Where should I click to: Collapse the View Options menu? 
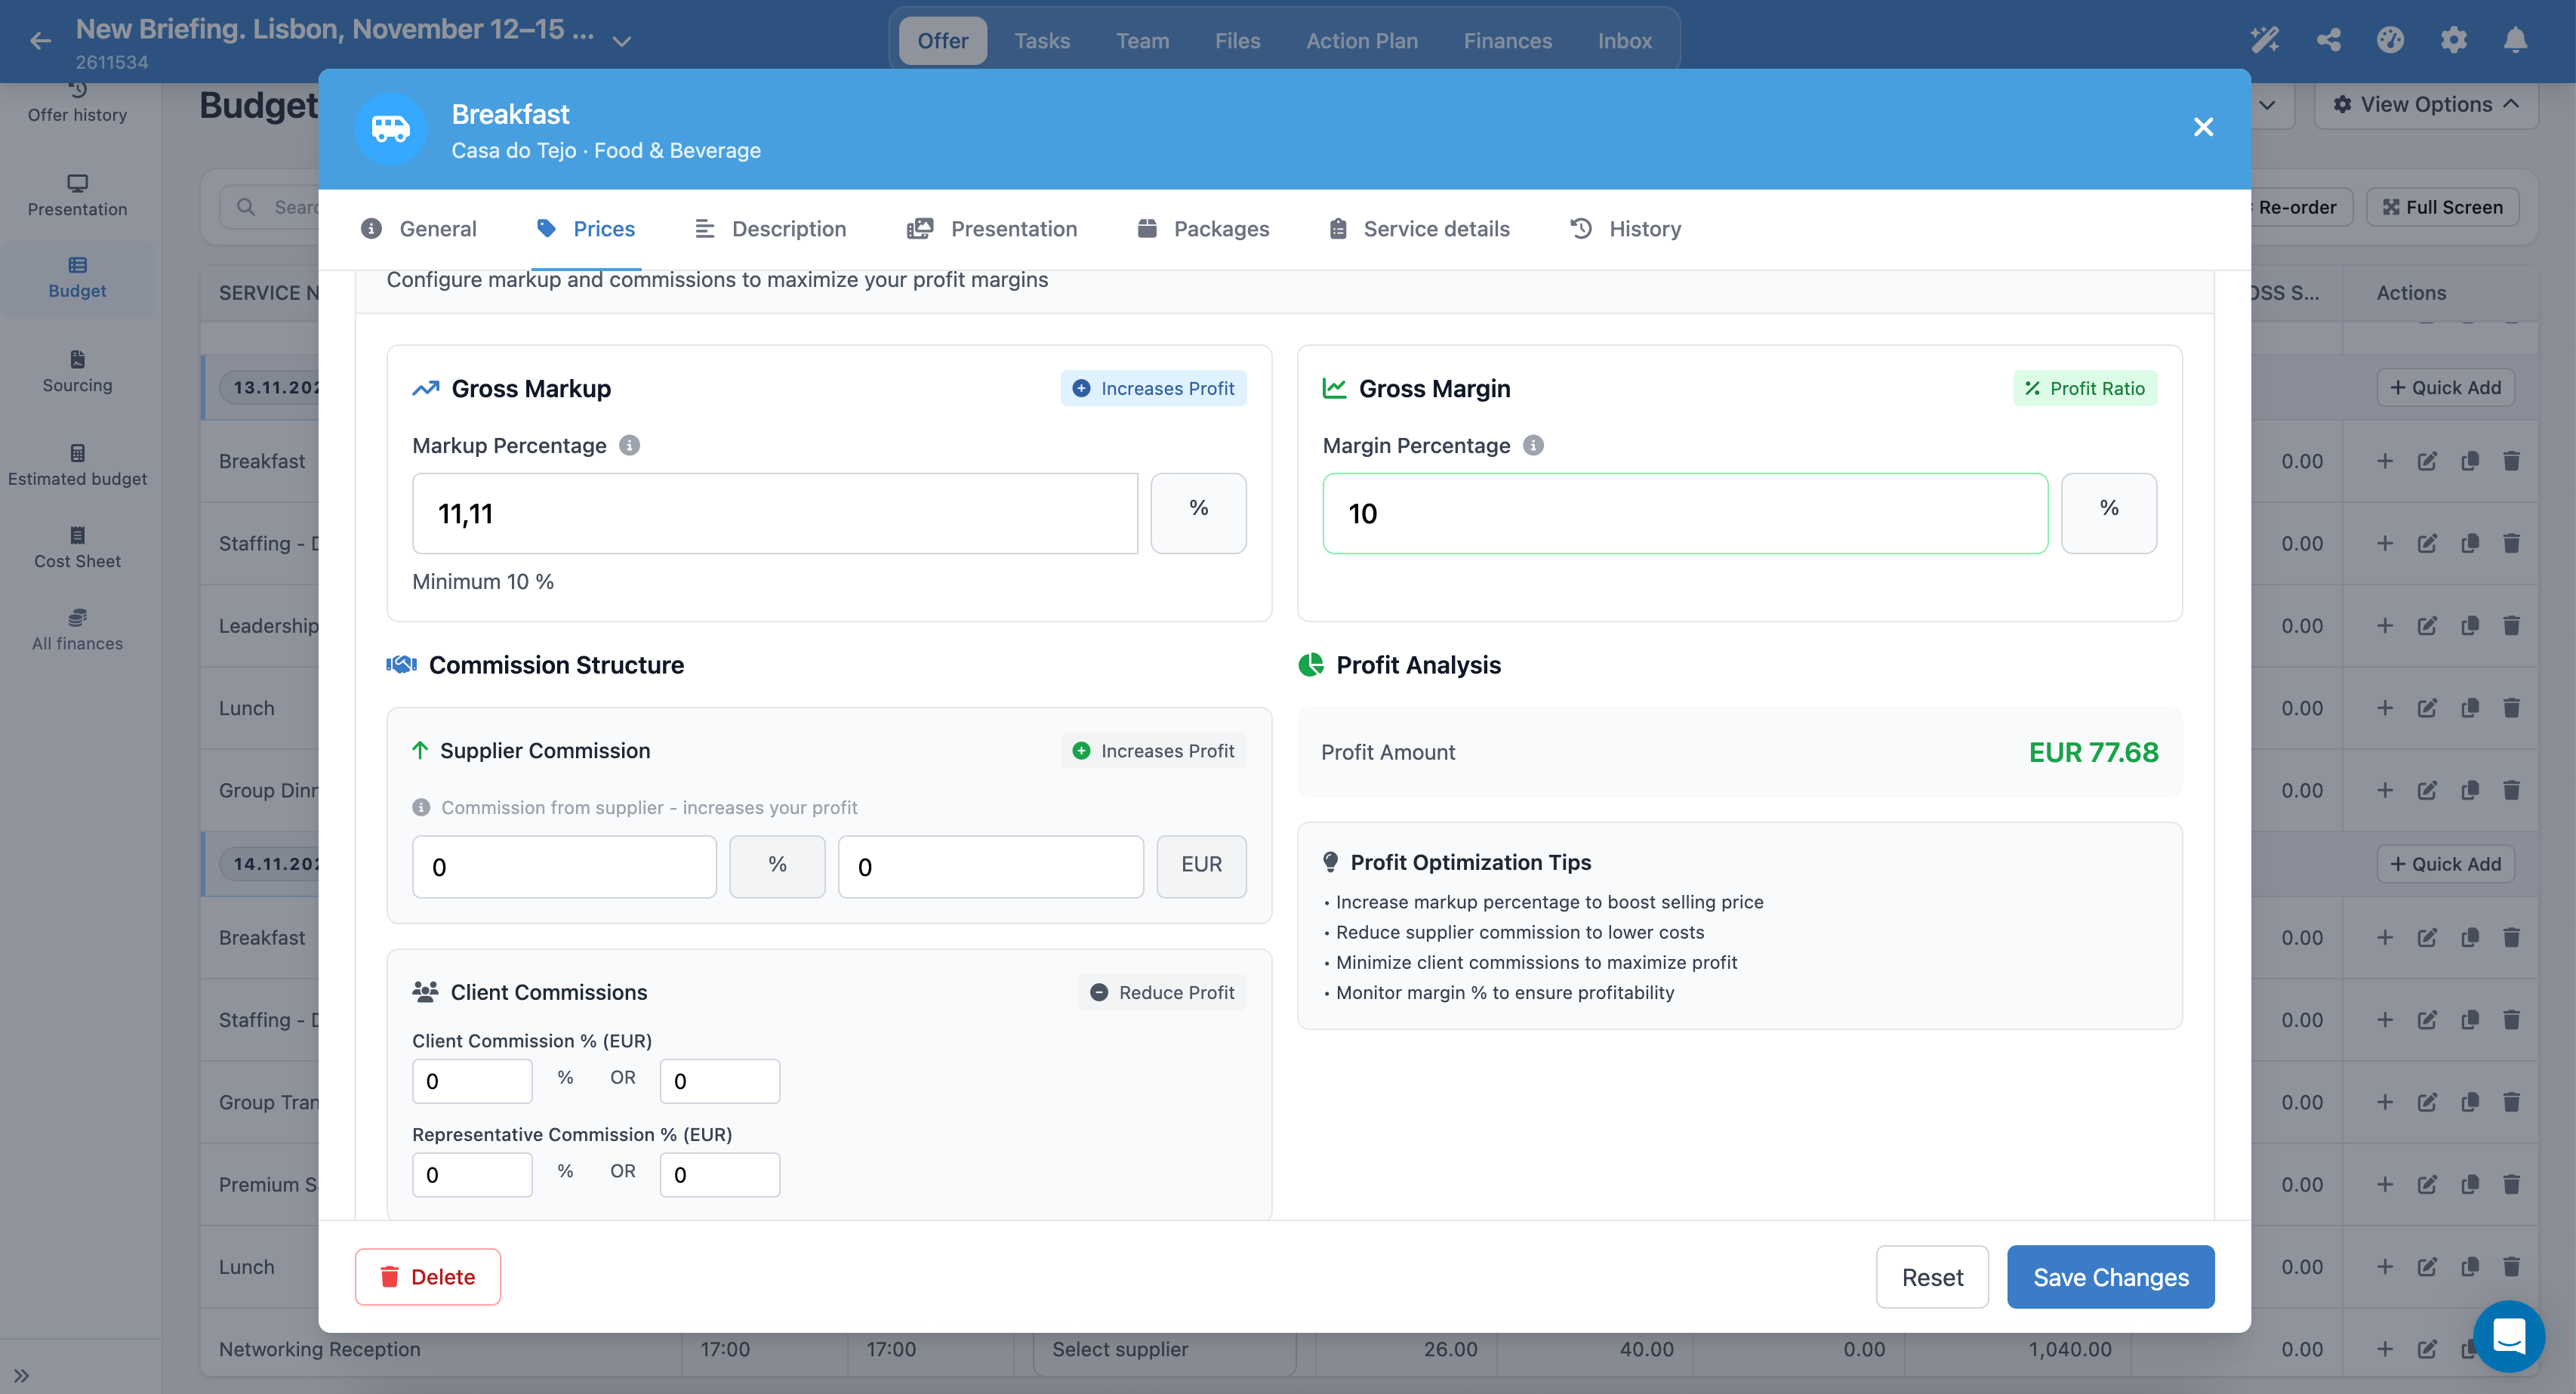click(x=2425, y=104)
